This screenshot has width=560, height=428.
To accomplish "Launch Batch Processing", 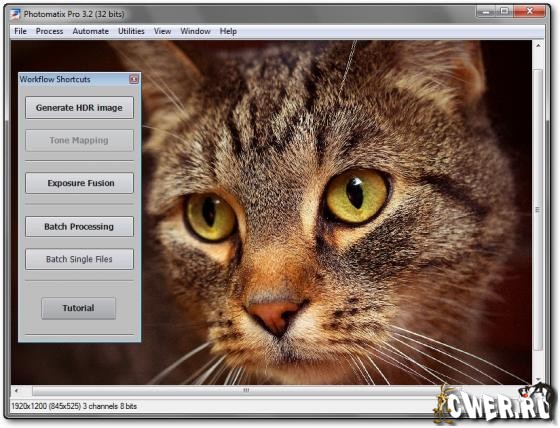I will click(x=79, y=227).
